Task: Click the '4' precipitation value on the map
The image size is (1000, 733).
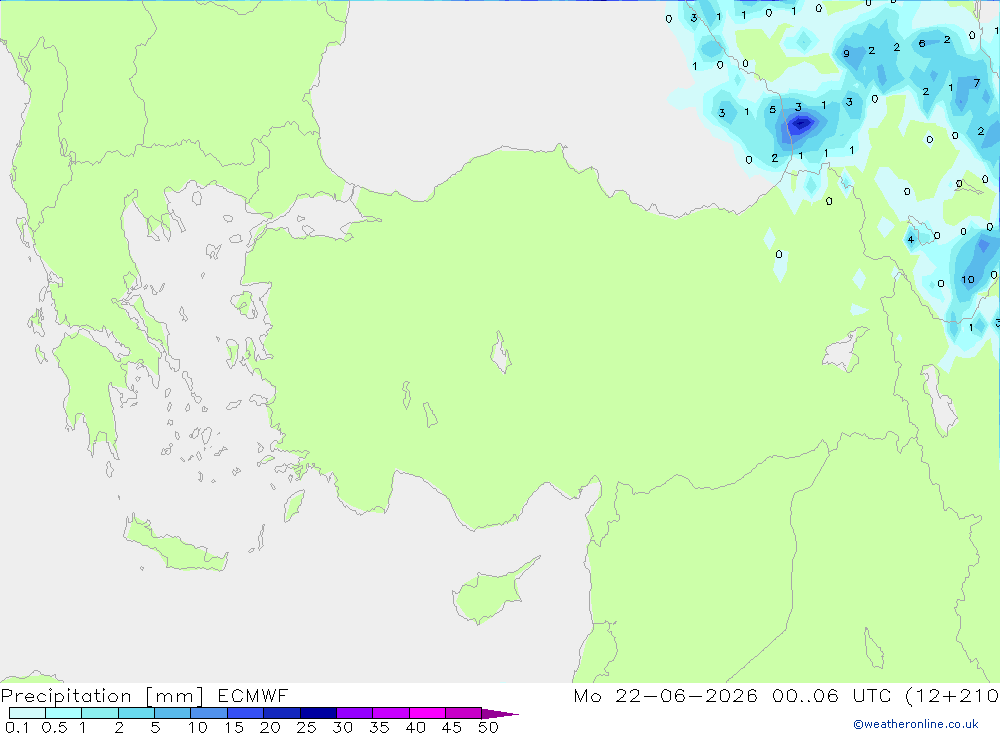Action: (x=911, y=240)
